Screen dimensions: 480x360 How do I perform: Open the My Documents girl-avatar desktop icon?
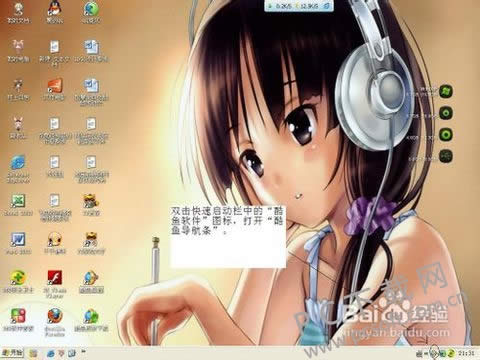[18, 8]
